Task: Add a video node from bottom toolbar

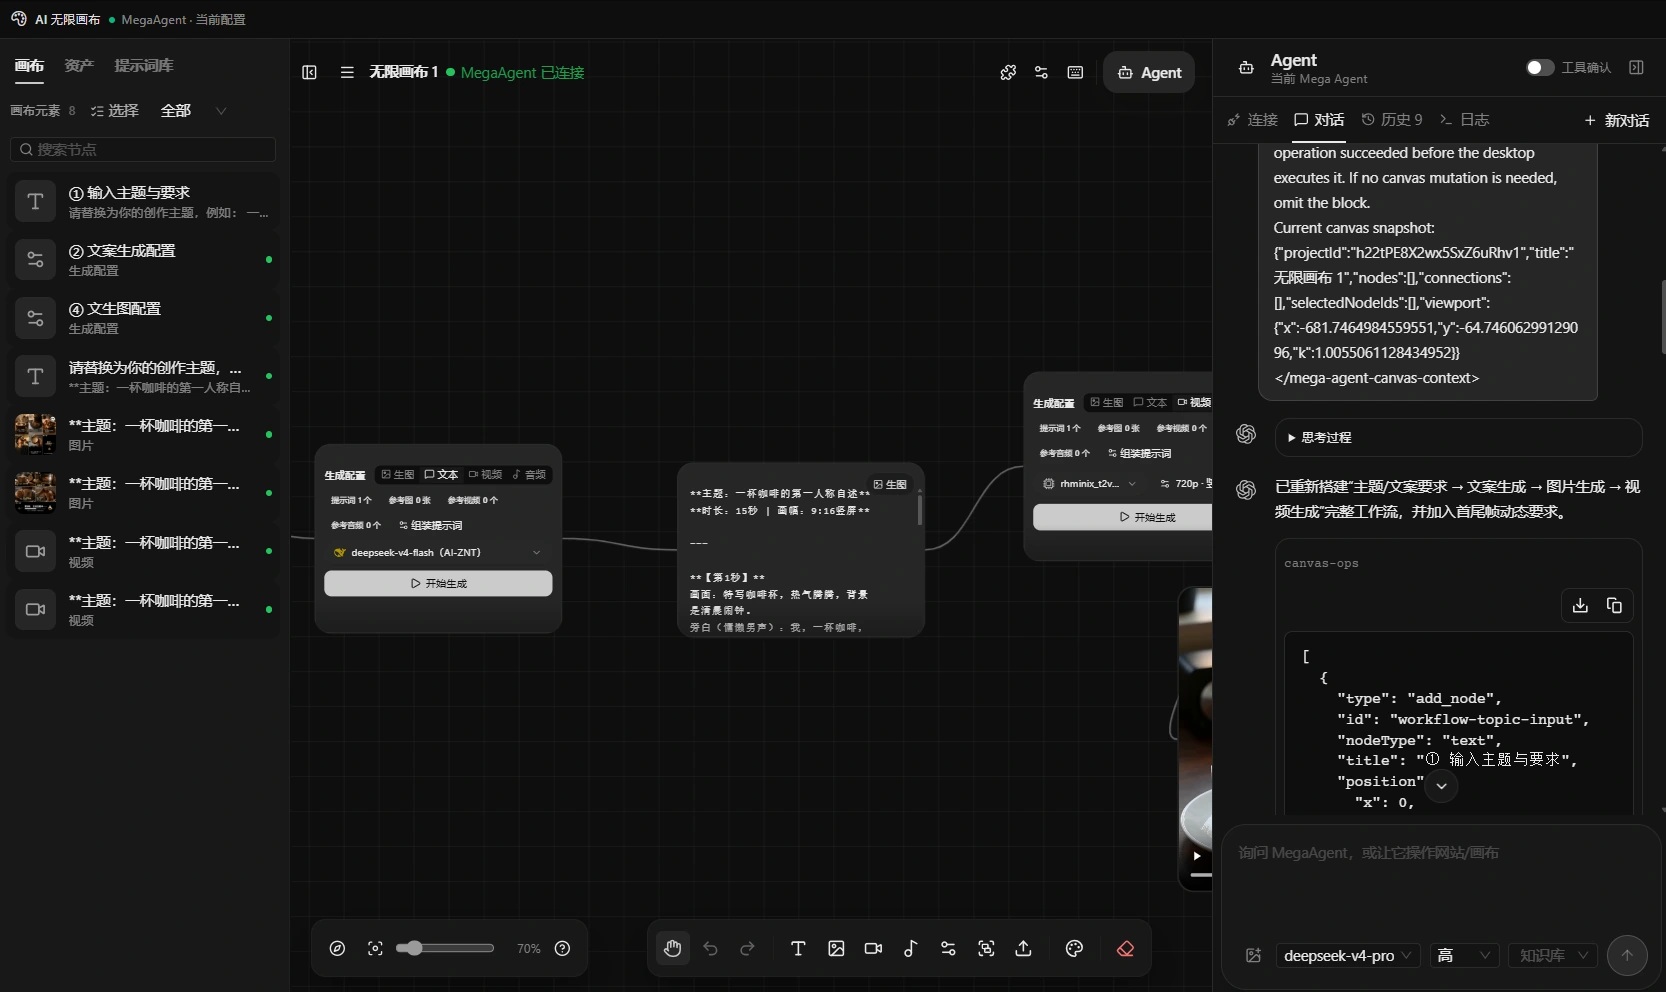Action: point(873,948)
